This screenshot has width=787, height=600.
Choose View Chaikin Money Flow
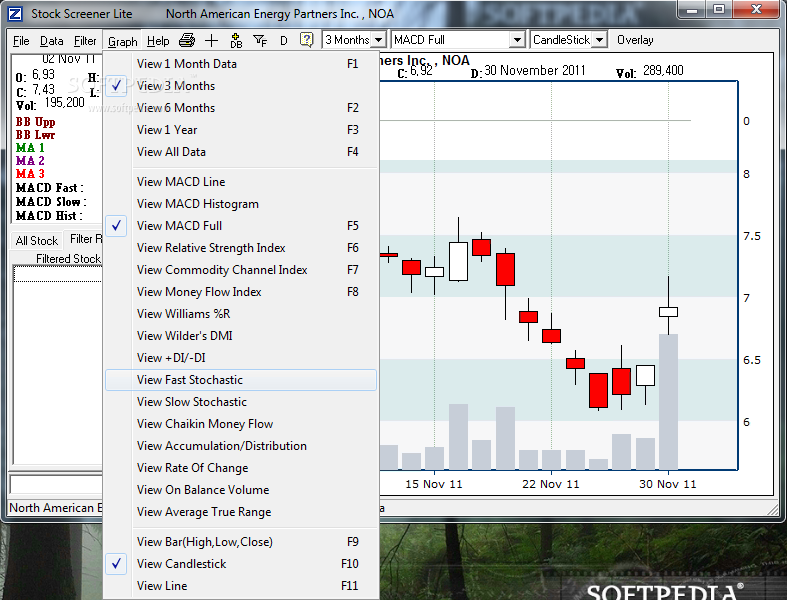tap(241, 424)
